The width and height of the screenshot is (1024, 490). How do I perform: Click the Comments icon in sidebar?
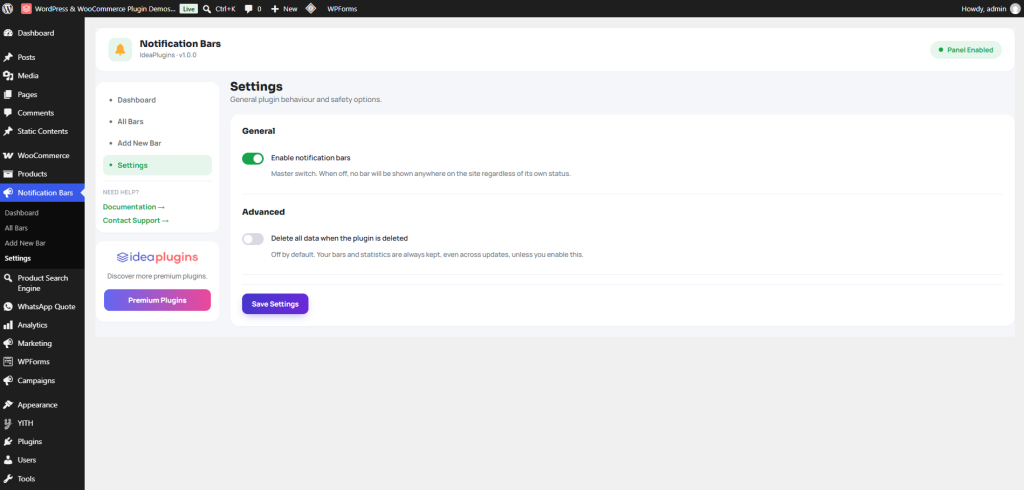(8, 112)
